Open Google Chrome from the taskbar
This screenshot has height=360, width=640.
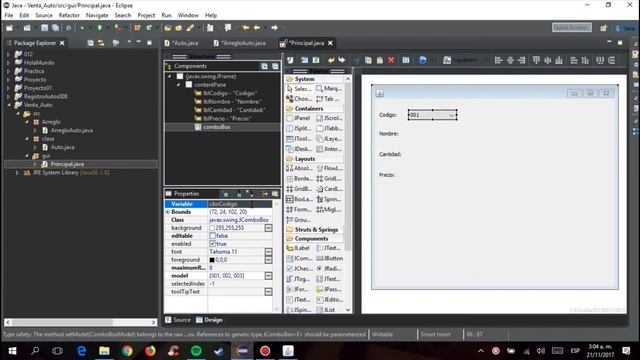point(127,351)
